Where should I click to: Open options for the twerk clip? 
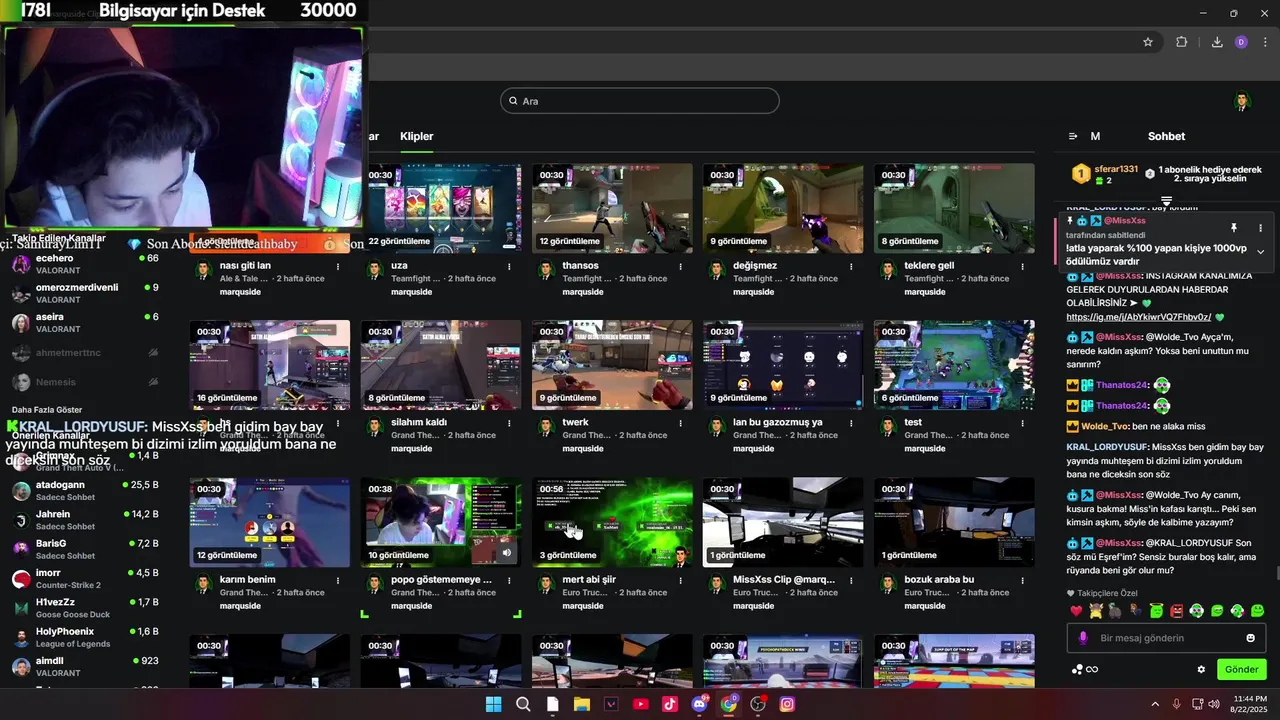680,423
